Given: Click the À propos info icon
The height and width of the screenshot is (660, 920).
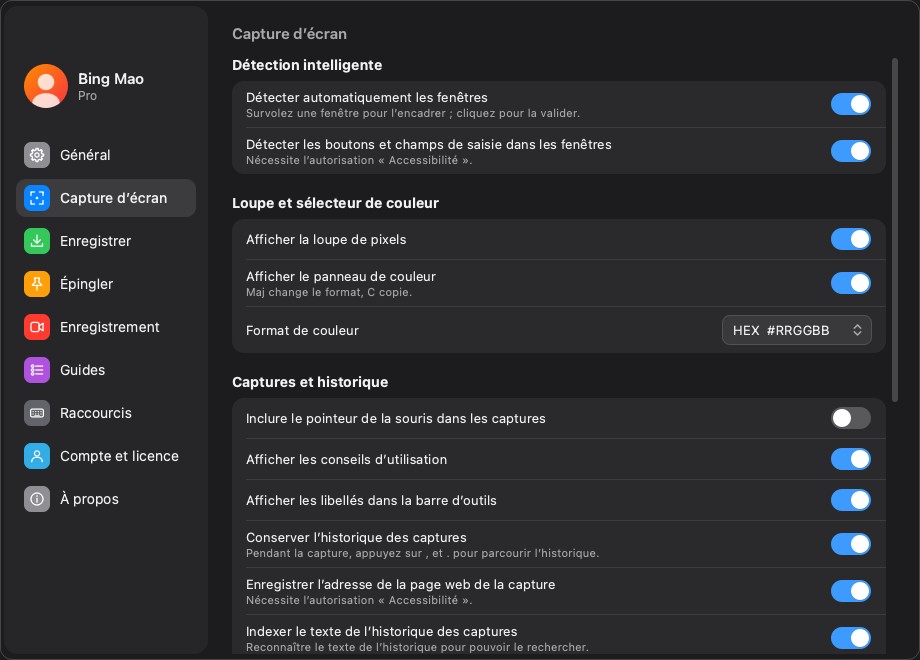Looking at the screenshot, I should click(37, 499).
